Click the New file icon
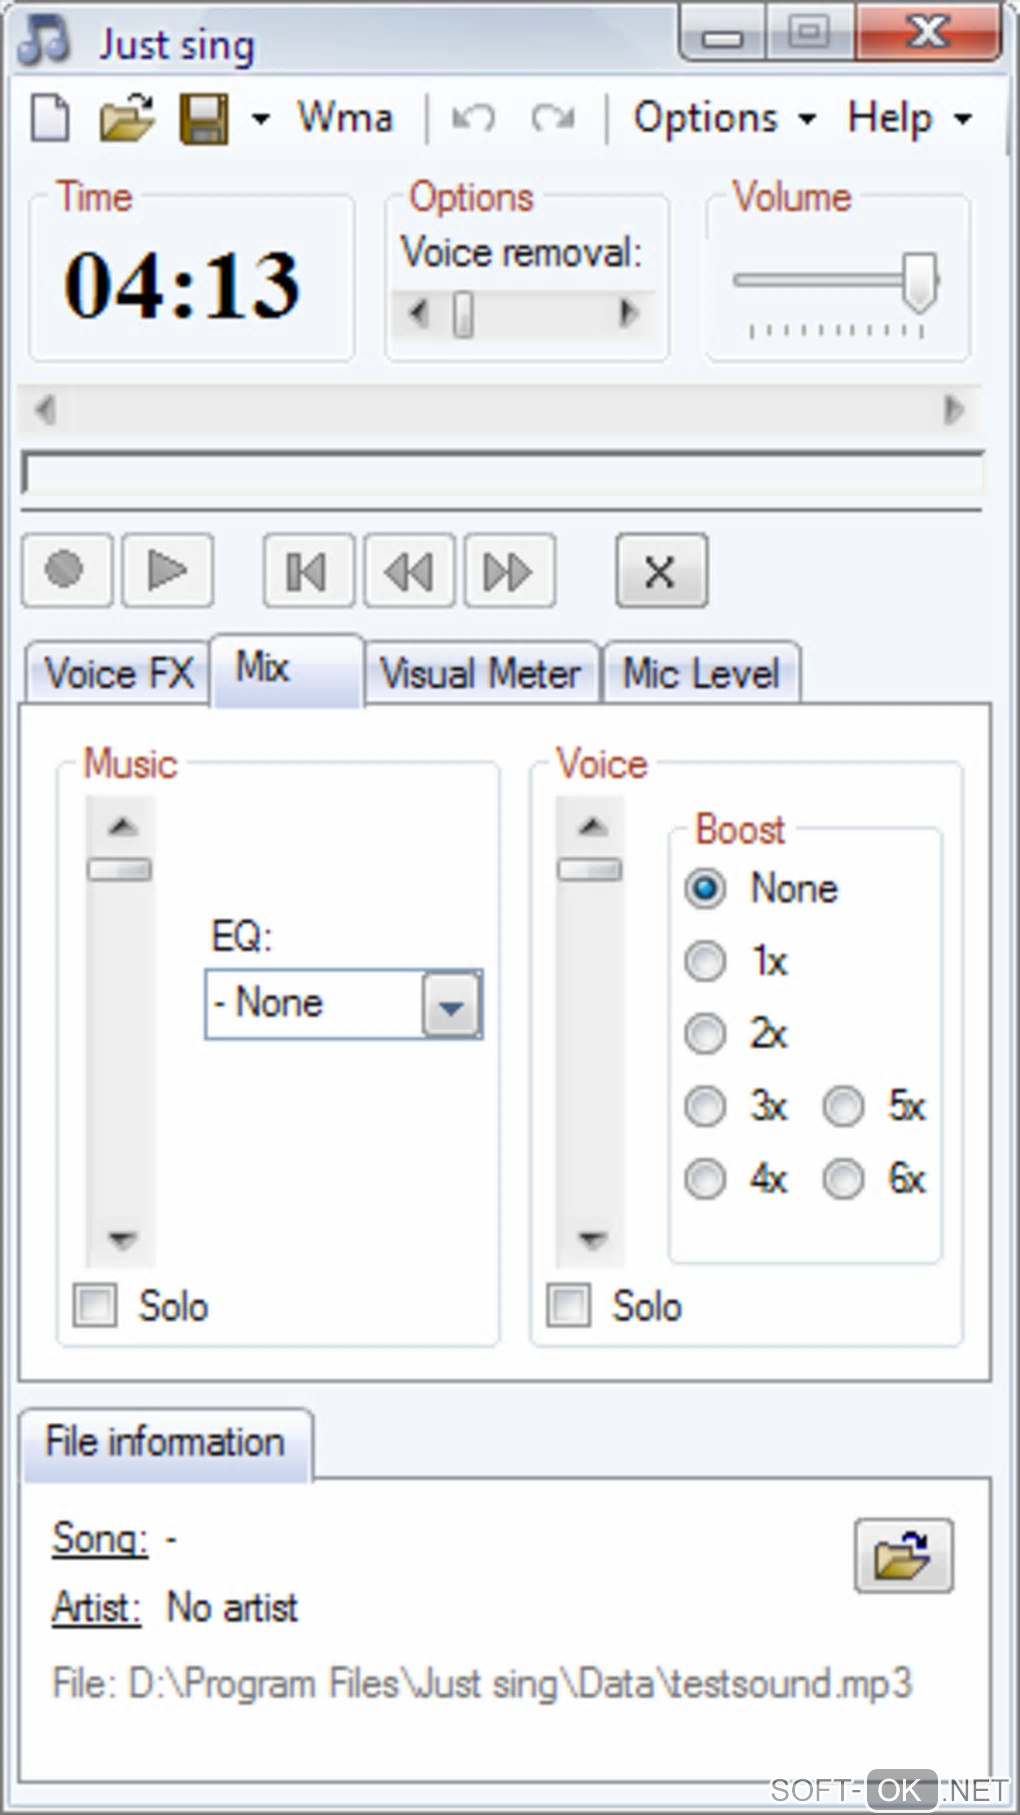1020x1815 pixels. point(50,119)
